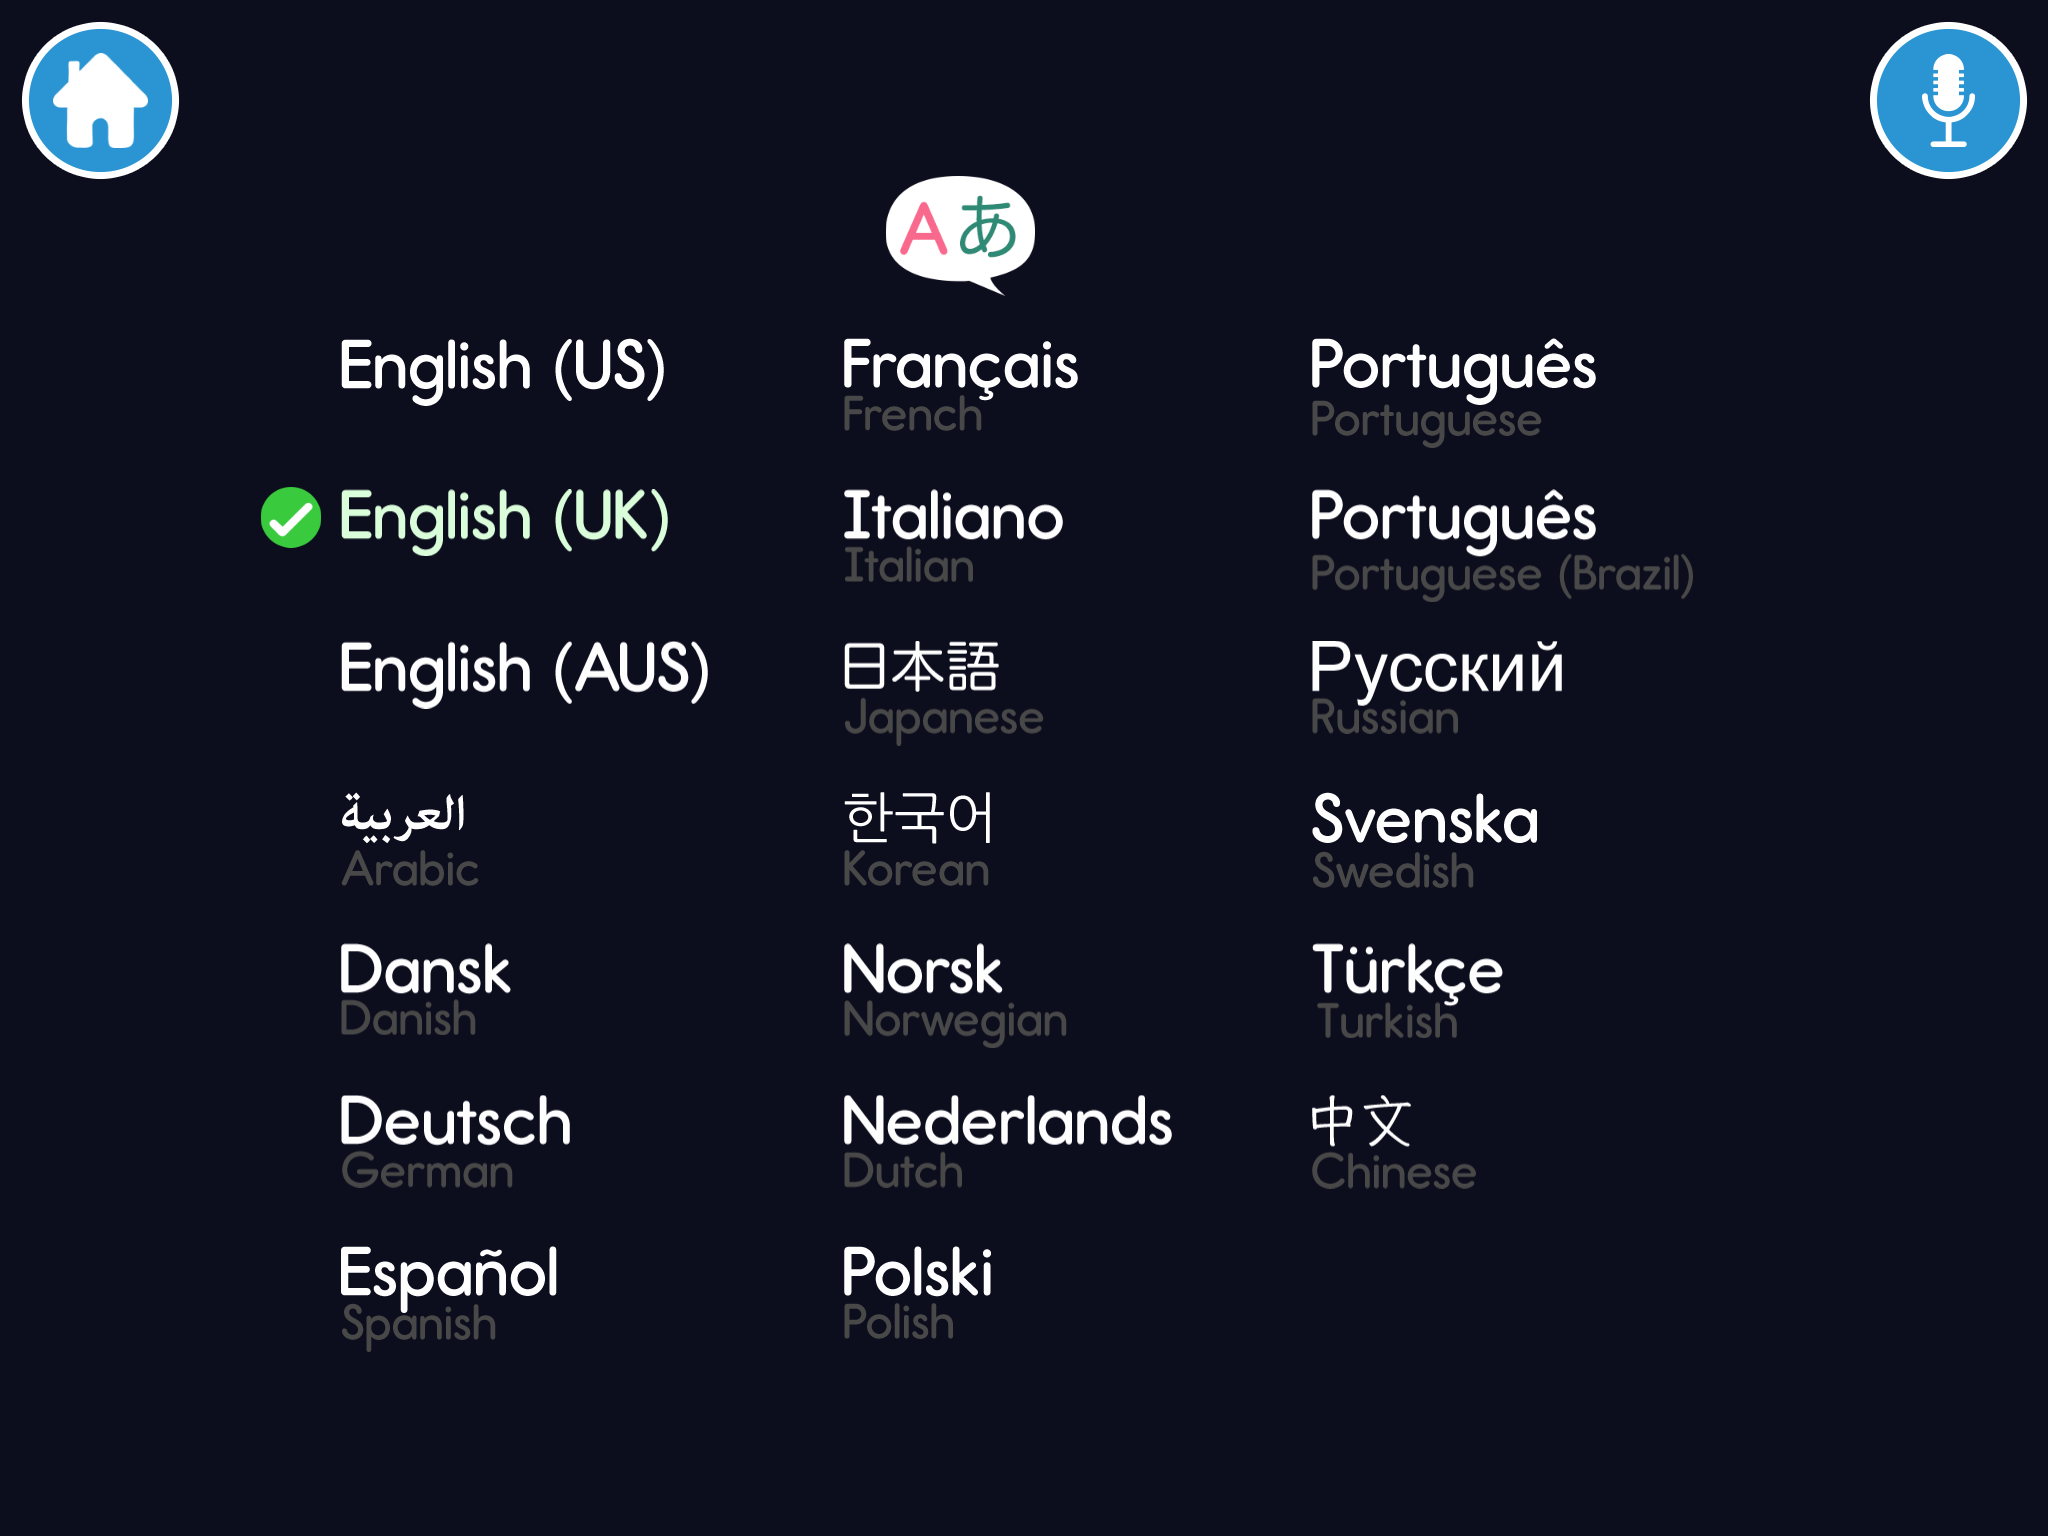2048x1536 pixels.
Task: Tap the blue microphone button
Action: click(1947, 101)
